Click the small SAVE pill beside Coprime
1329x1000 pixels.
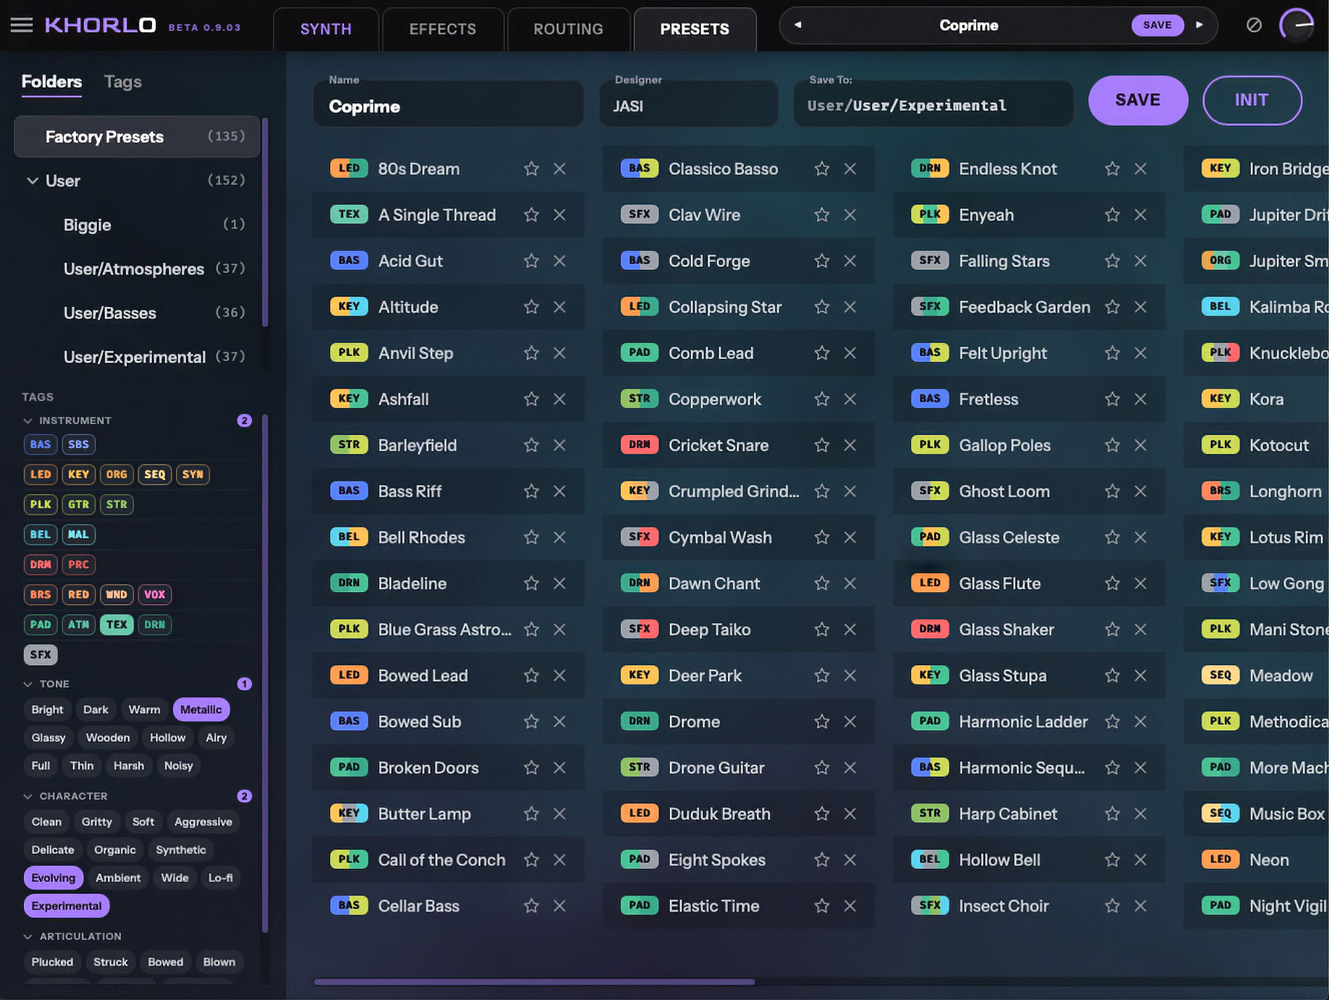(x=1157, y=25)
